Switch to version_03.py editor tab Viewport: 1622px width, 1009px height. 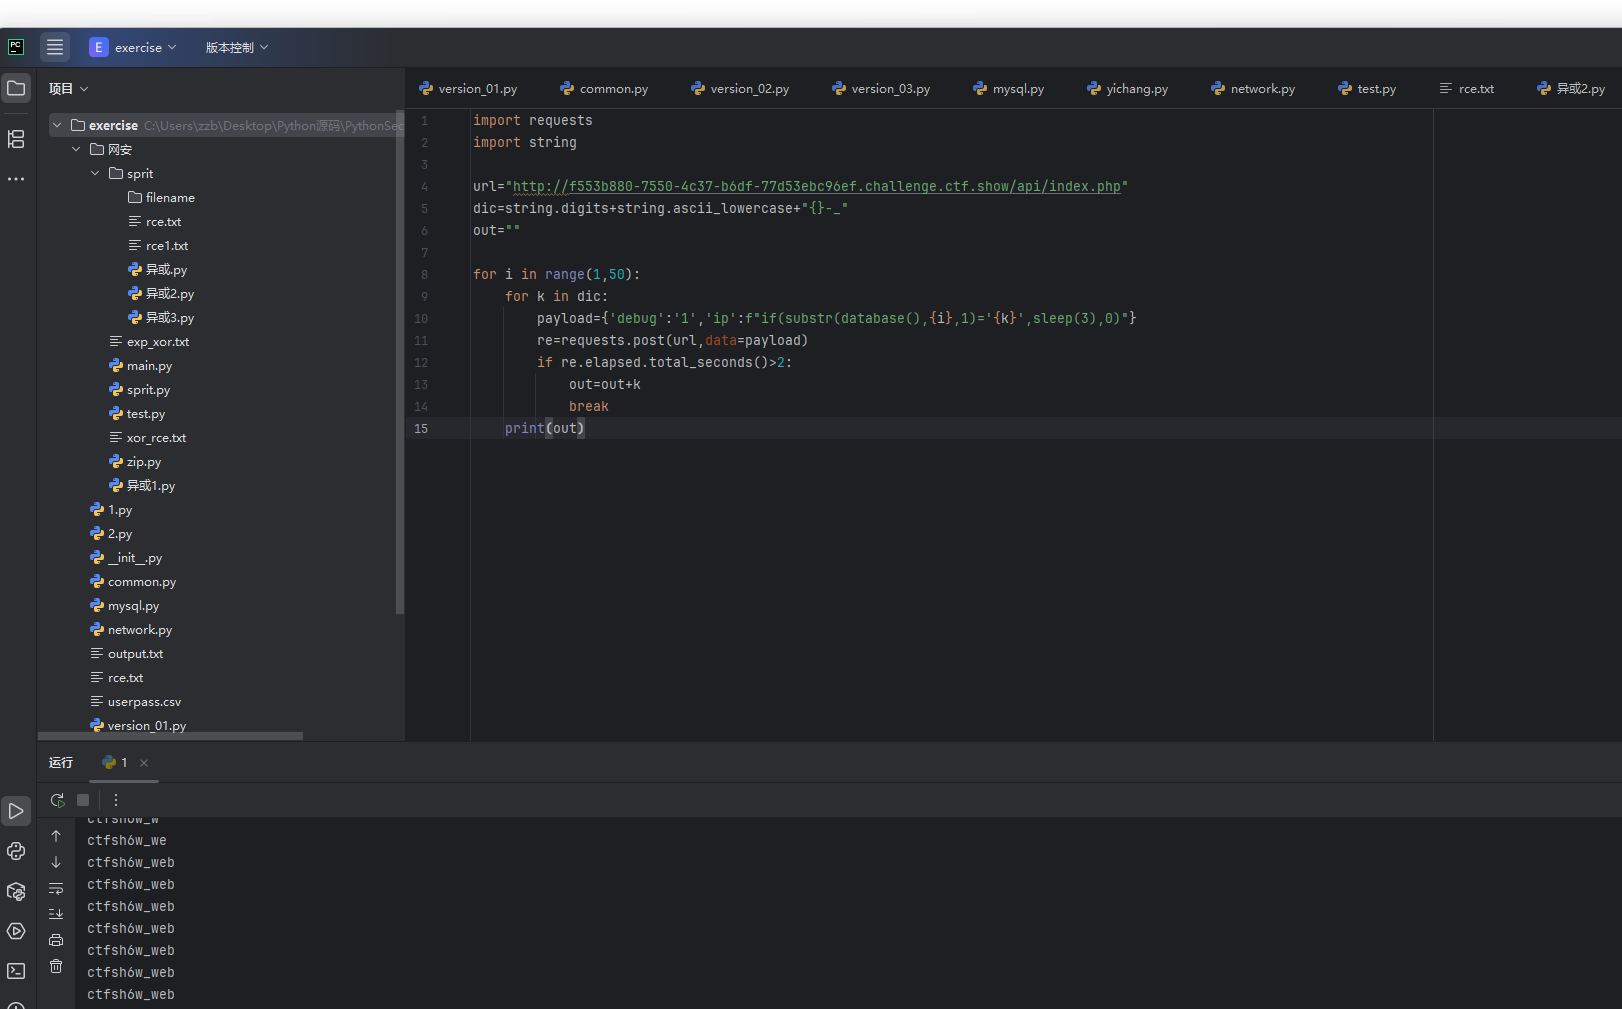[881, 89]
